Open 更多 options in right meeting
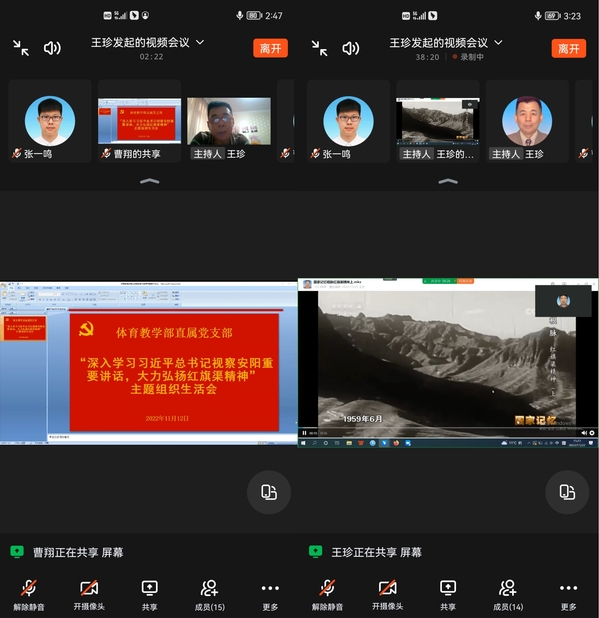Image resolution: width=599 pixels, height=618 pixels. [x=568, y=595]
